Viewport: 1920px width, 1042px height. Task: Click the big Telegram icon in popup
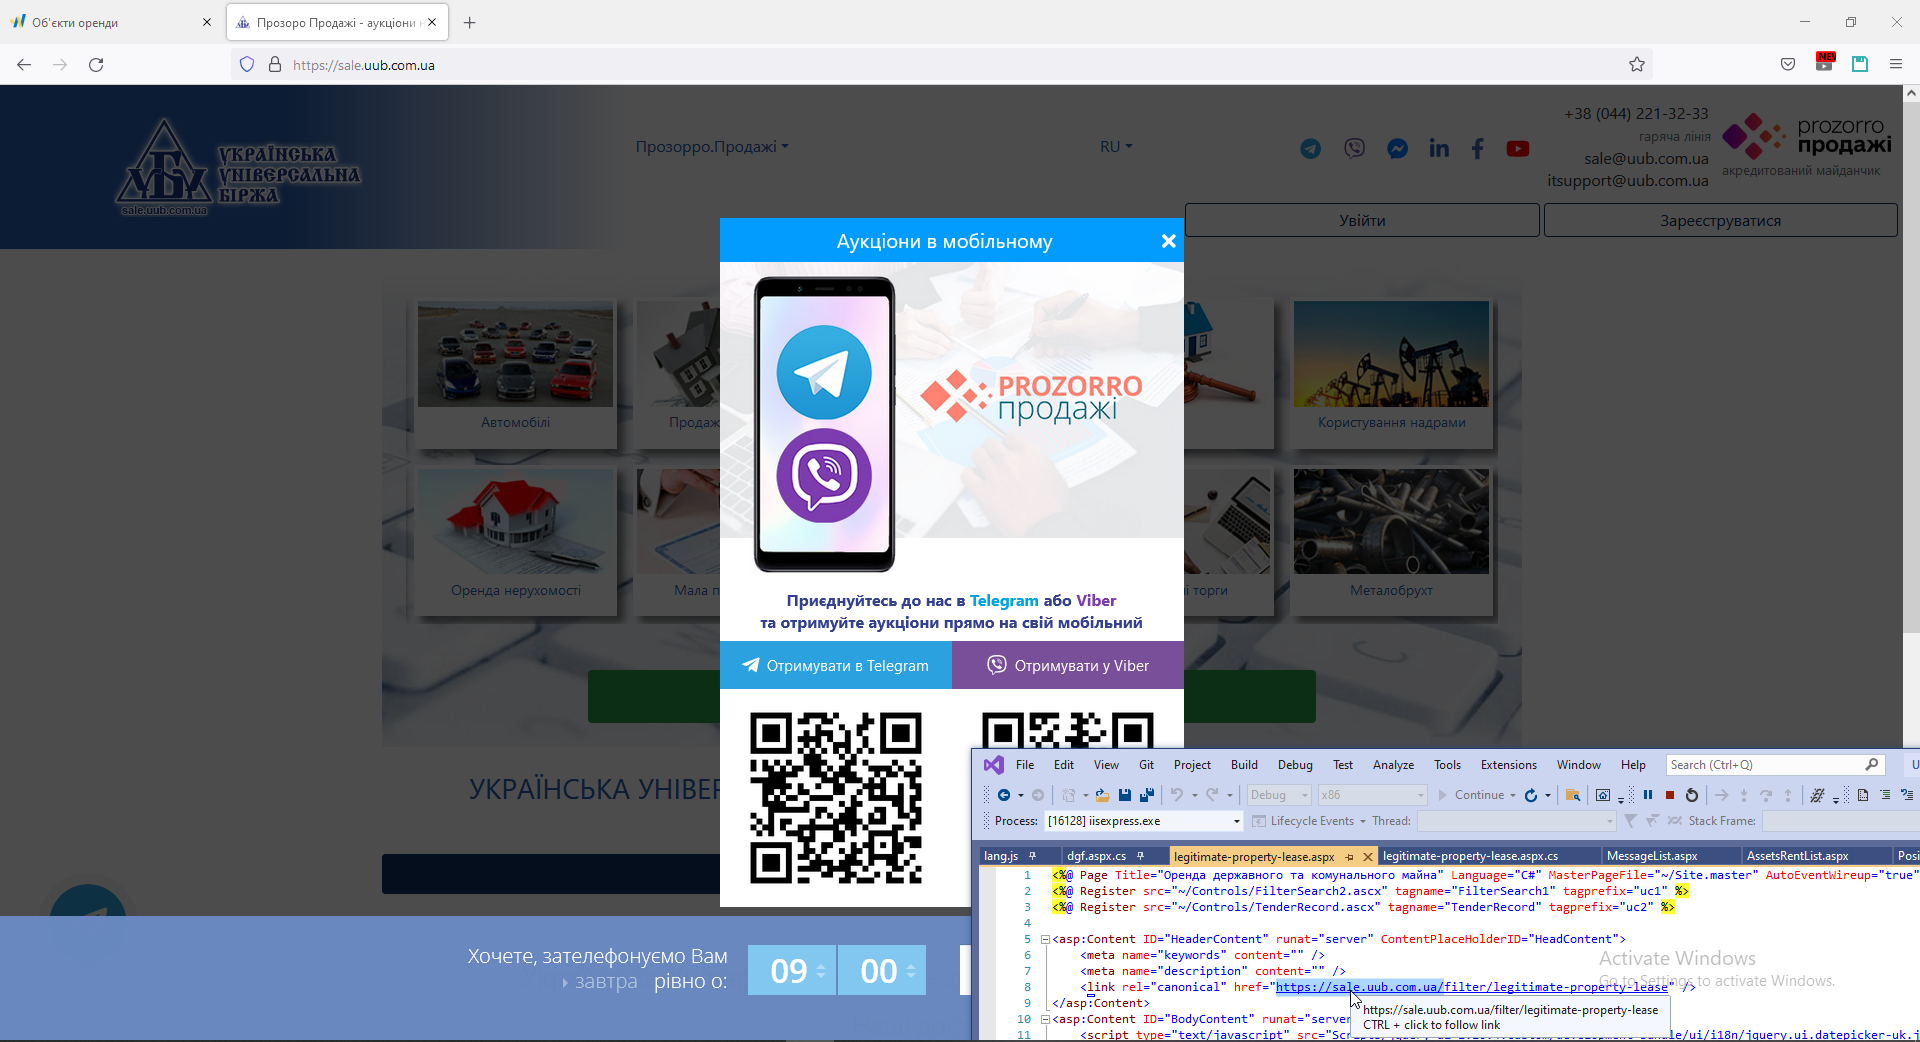[x=824, y=372]
